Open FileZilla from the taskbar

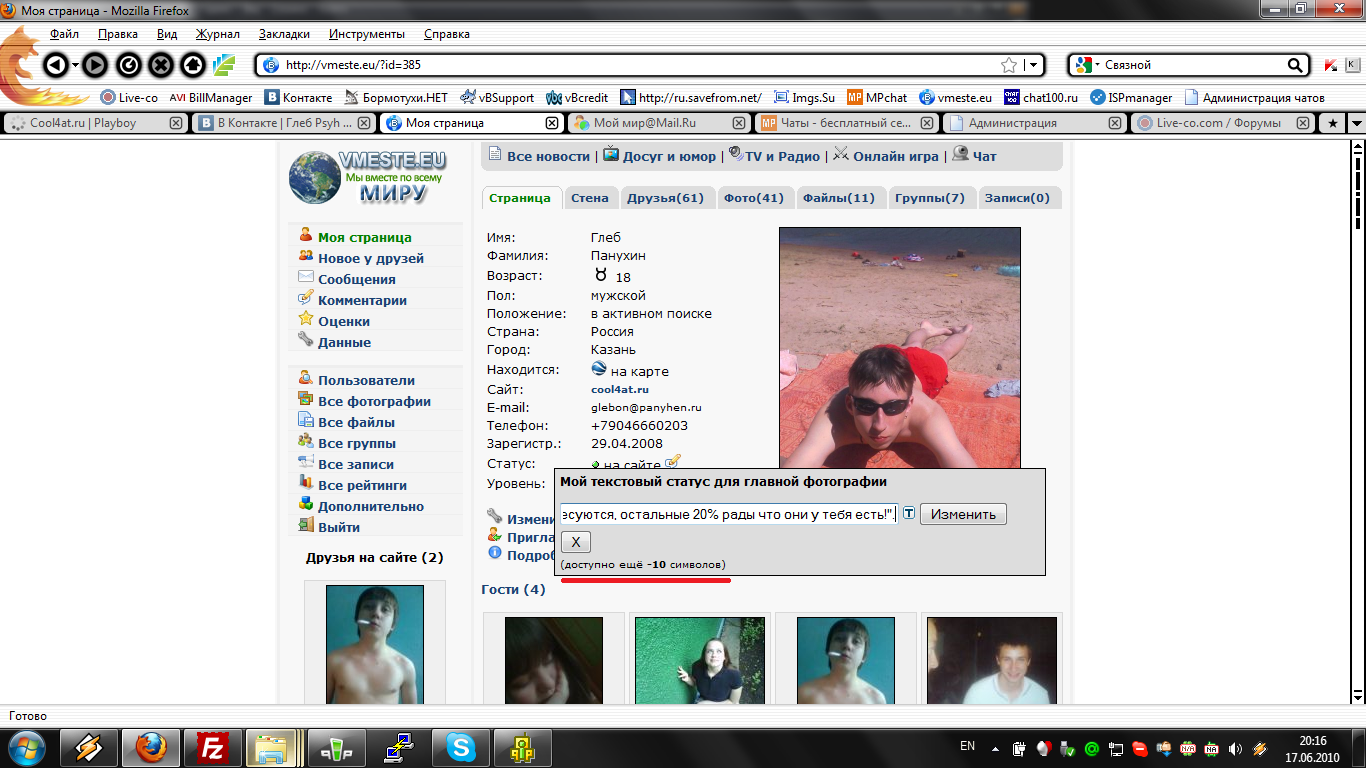pyautogui.click(x=213, y=747)
